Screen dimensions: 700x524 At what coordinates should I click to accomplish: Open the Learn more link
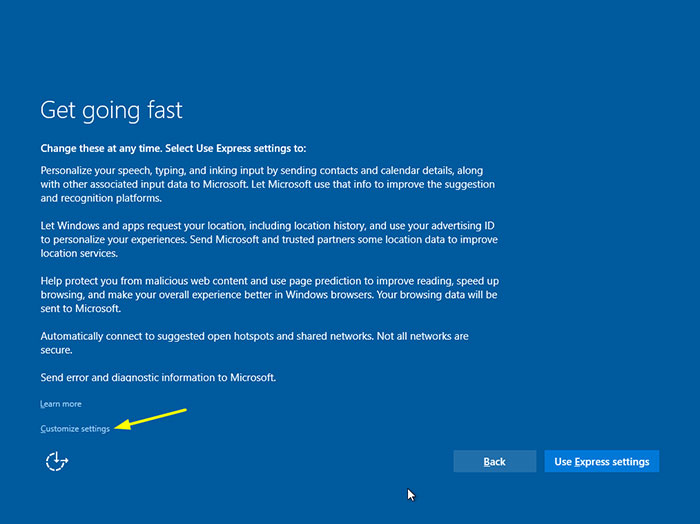61,404
